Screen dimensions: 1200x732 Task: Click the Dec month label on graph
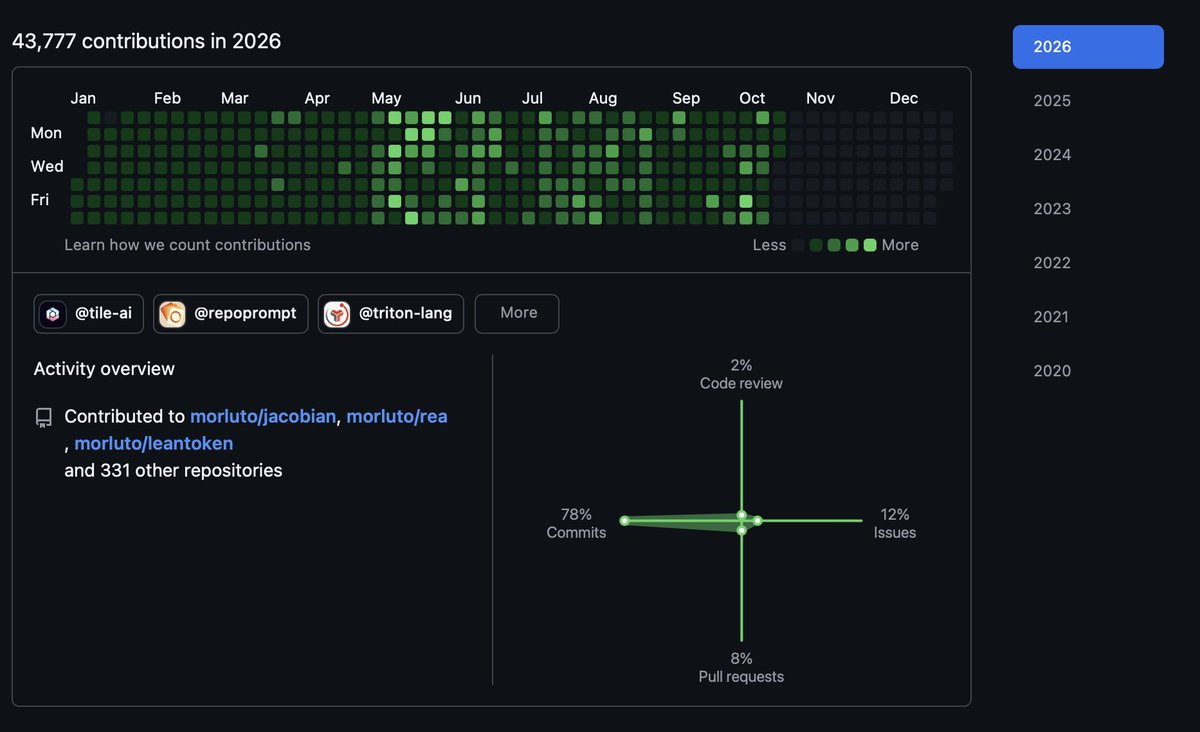(904, 98)
